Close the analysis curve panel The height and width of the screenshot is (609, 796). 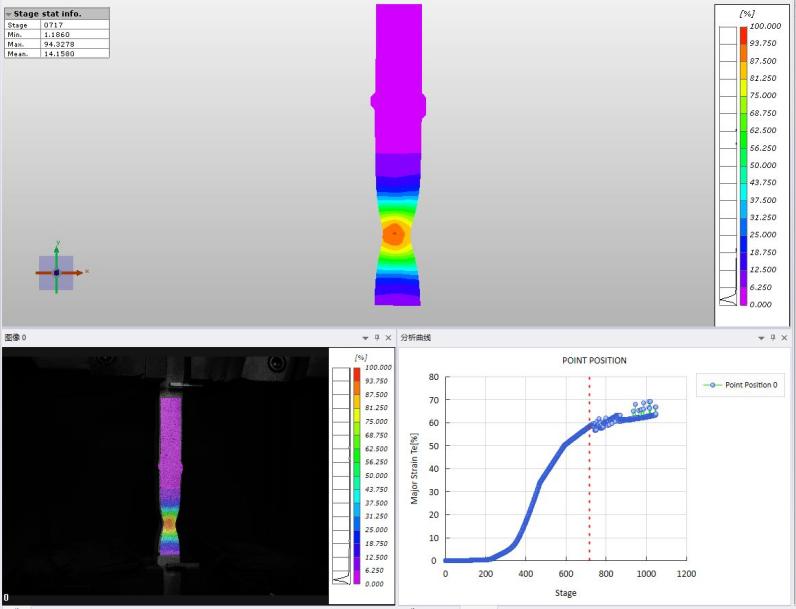click(784, 338)
